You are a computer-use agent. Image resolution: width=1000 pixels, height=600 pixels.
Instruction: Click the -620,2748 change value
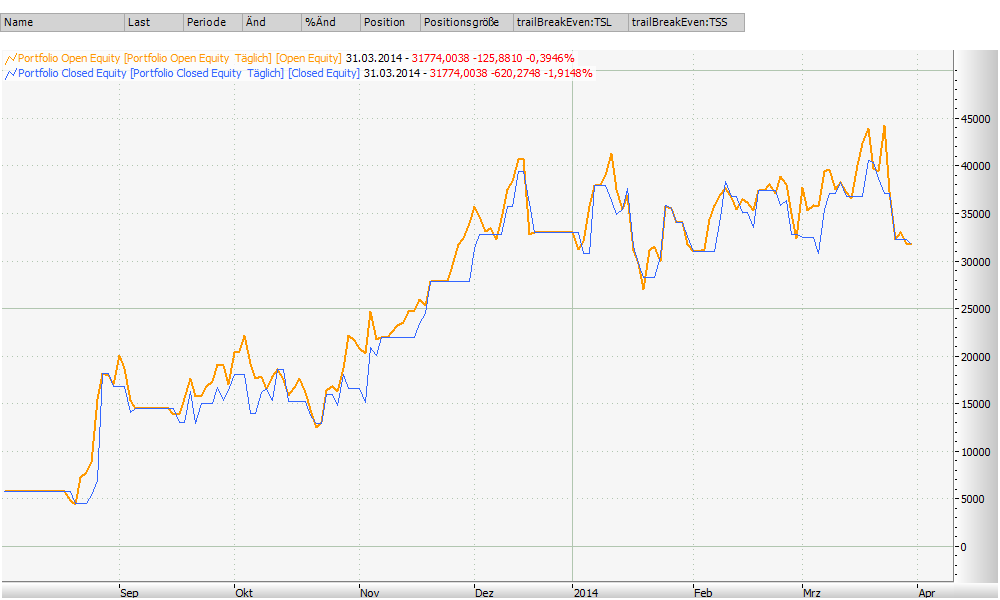(515, 73)
